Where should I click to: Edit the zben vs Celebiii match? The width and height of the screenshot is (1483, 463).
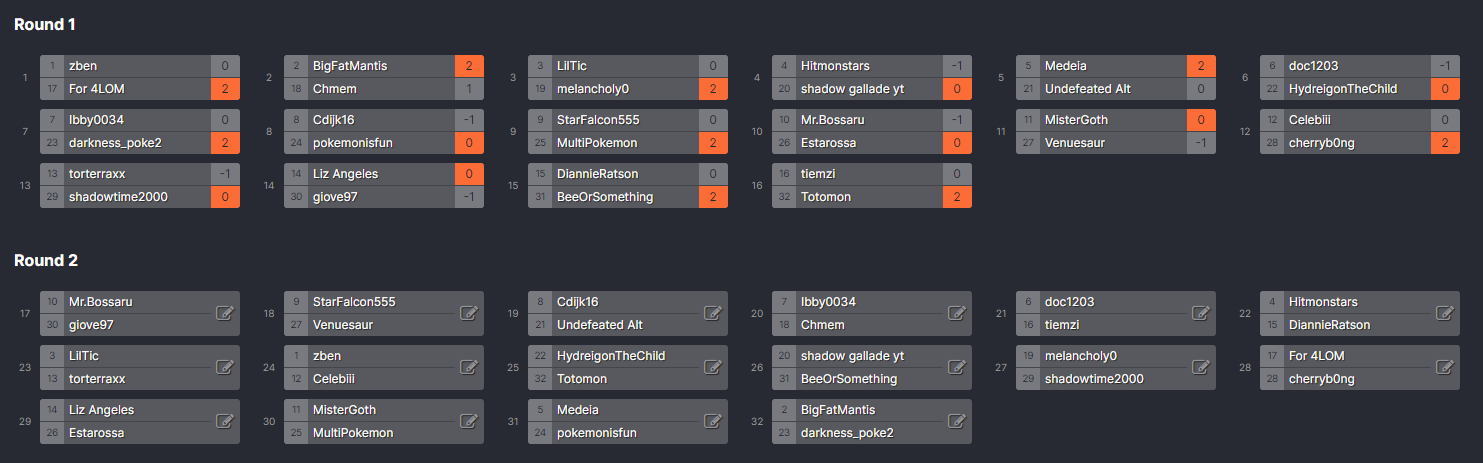pos(468,367)
